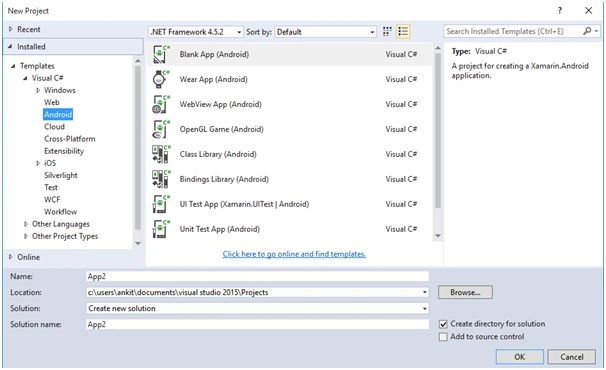Select WCF in the templates tree
Viewport: 606px width, 370px height.
(x=52, y=199)
